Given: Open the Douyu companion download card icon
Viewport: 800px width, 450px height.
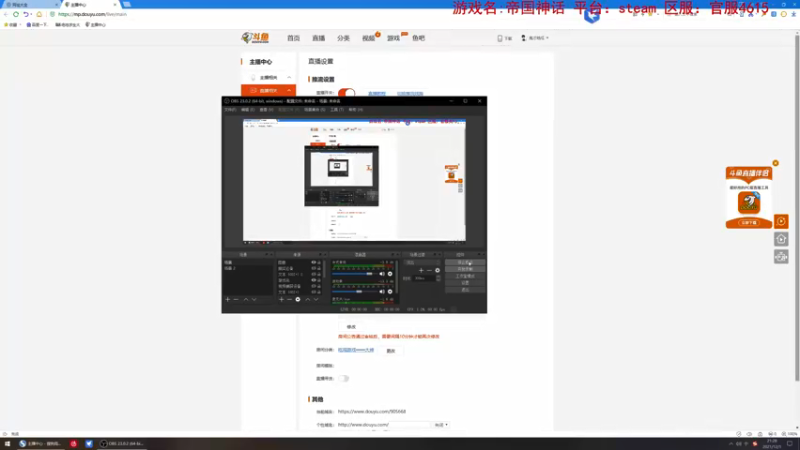Looking at the screenshot, I should click(748, 203).
